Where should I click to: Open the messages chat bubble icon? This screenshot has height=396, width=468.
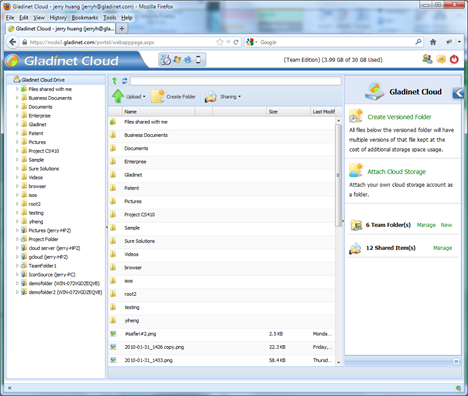pos(441,60)
